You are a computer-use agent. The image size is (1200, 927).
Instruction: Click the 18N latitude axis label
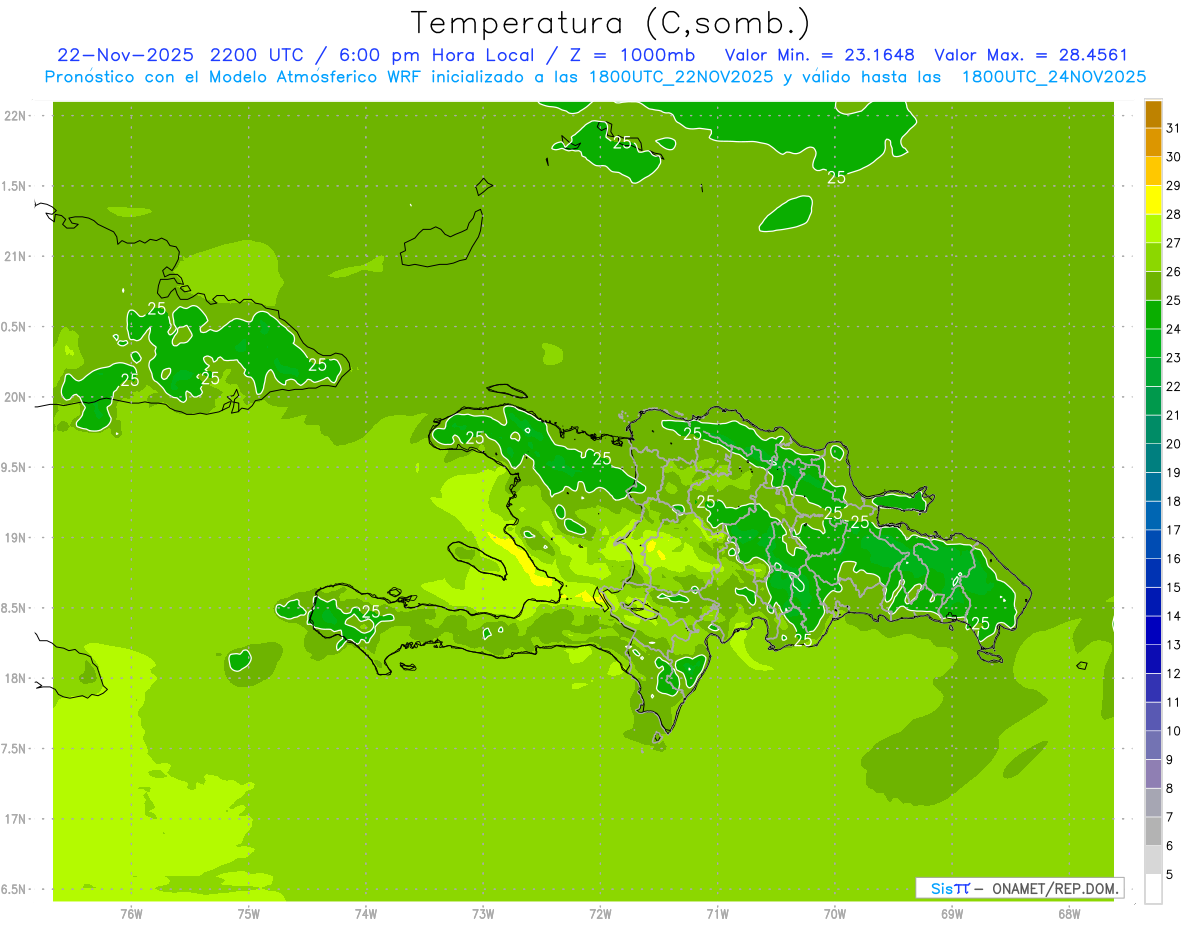16,678
